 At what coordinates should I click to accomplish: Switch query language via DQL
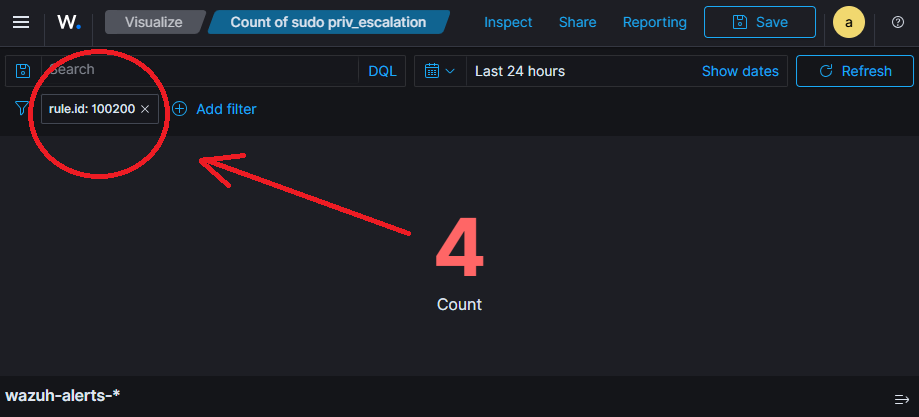coord(382,71)
